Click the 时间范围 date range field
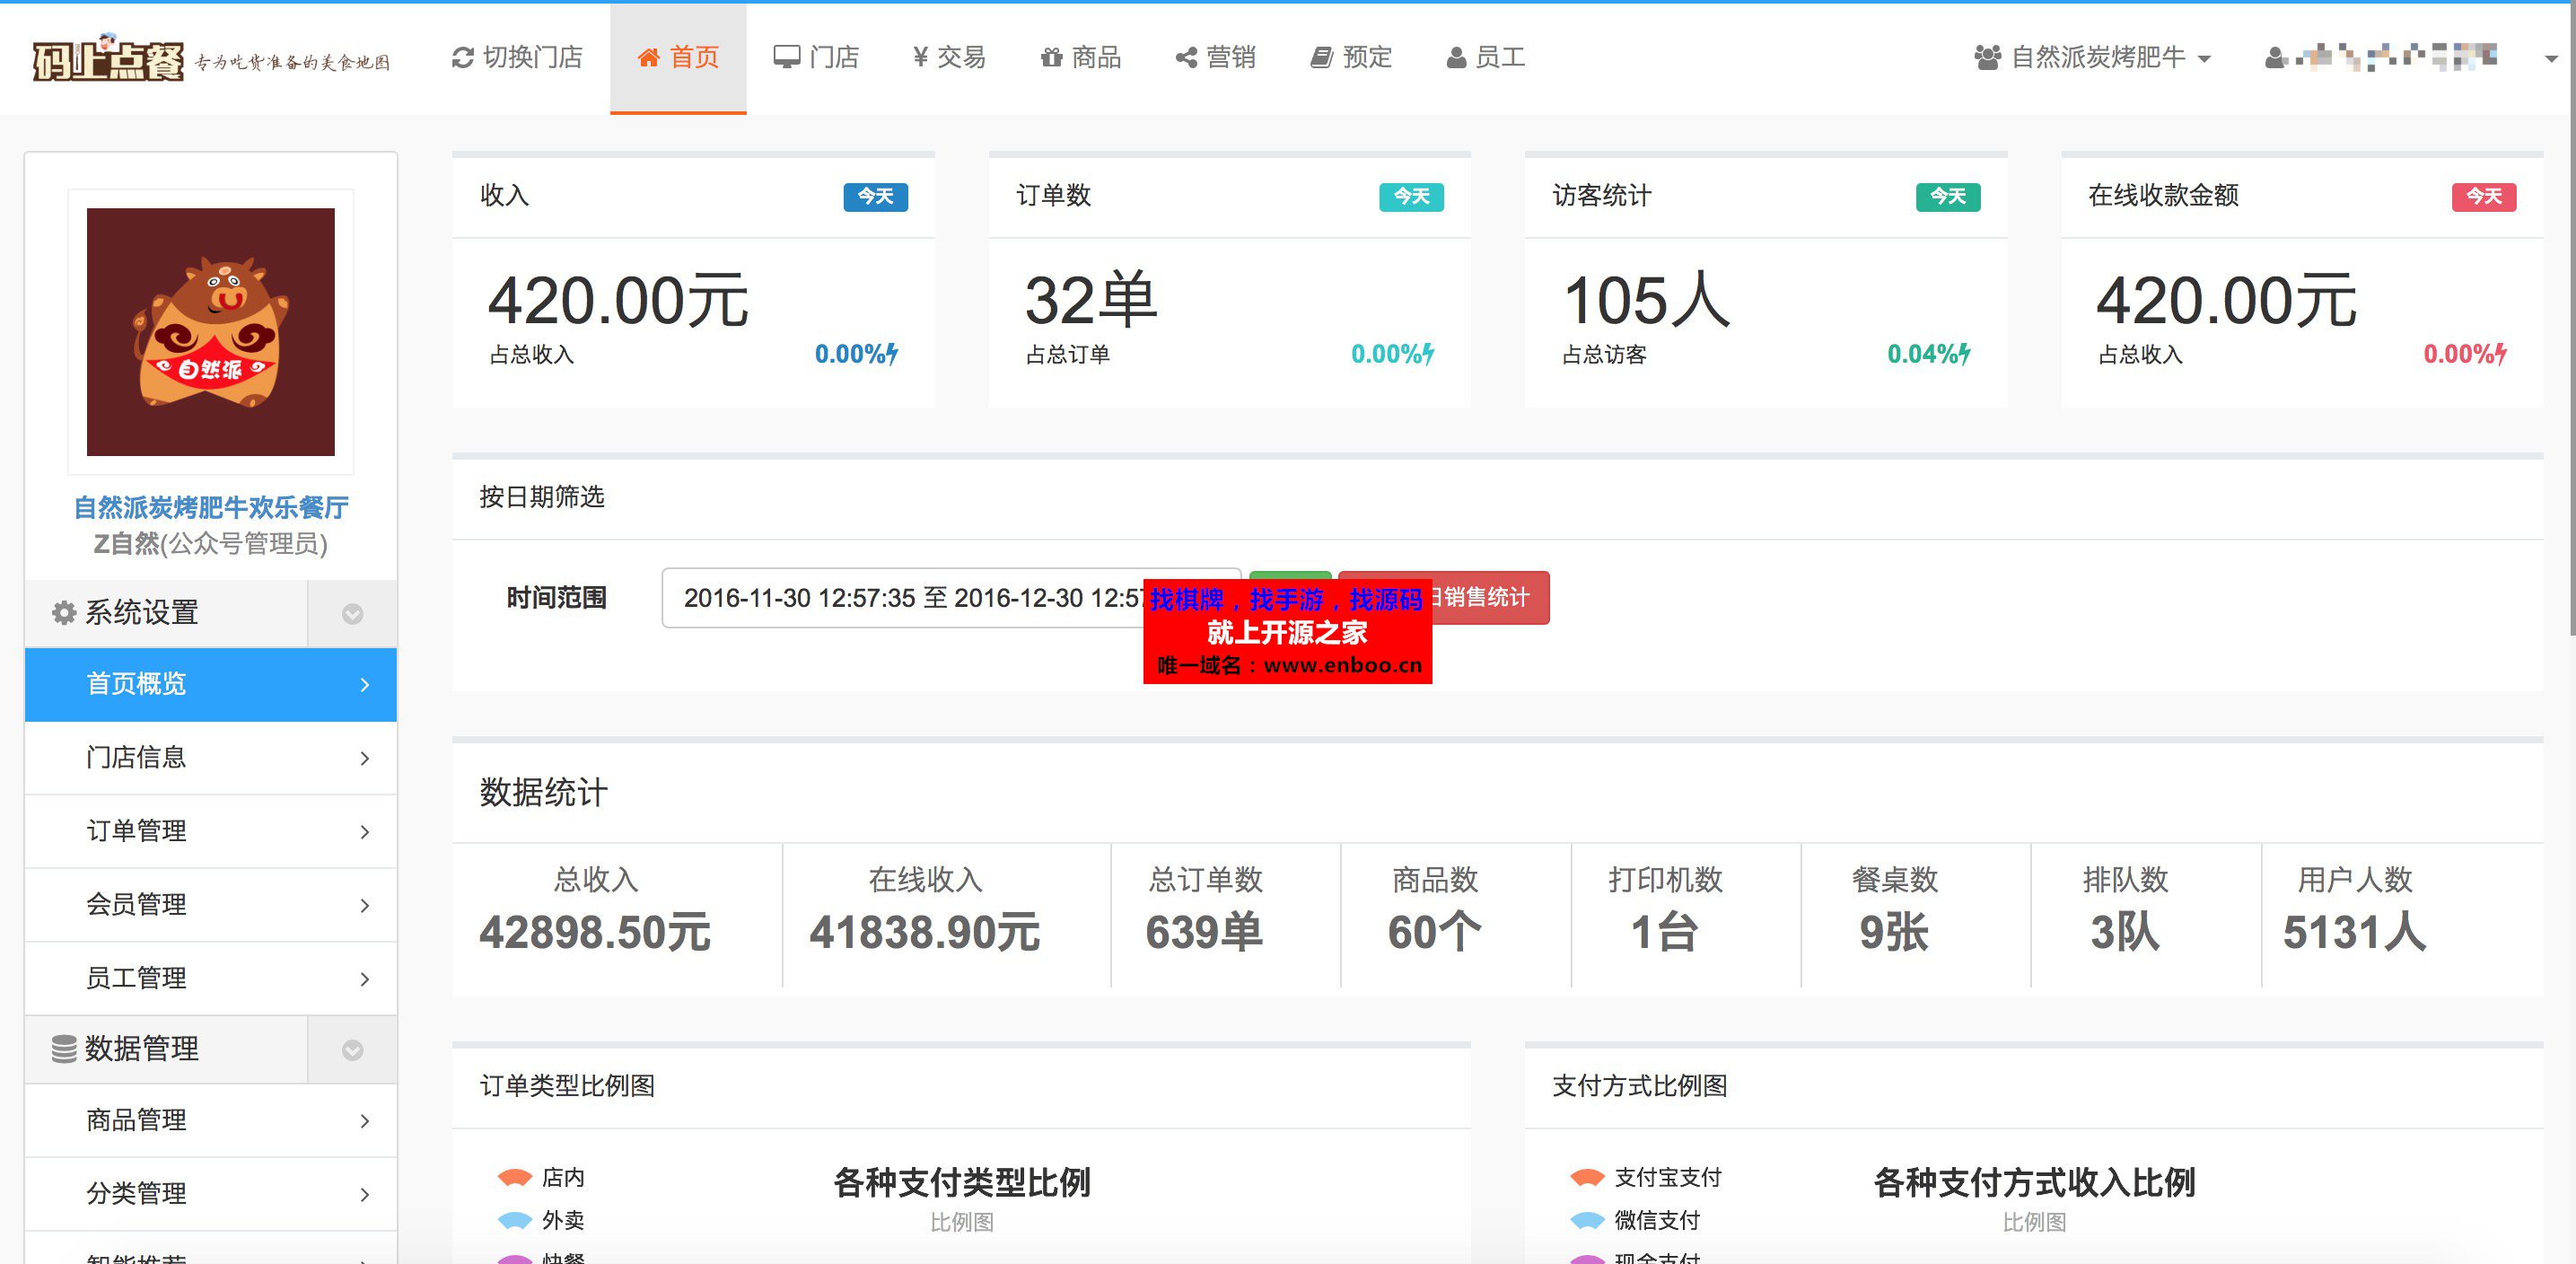Image resolution: width=2576 pixels, height=1264 pixels. (951, 598)
